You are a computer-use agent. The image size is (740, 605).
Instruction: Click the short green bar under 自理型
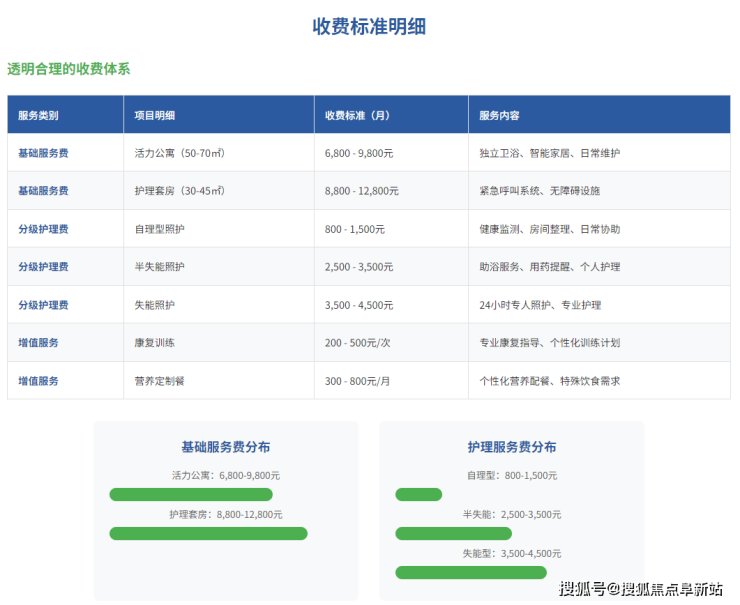coord(418,494)
